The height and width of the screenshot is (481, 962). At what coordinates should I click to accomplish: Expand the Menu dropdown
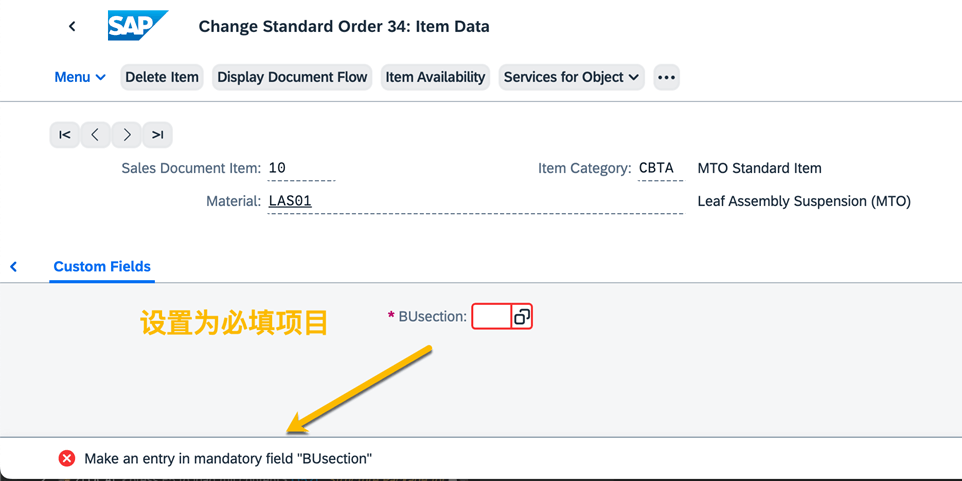coord(80,77)
